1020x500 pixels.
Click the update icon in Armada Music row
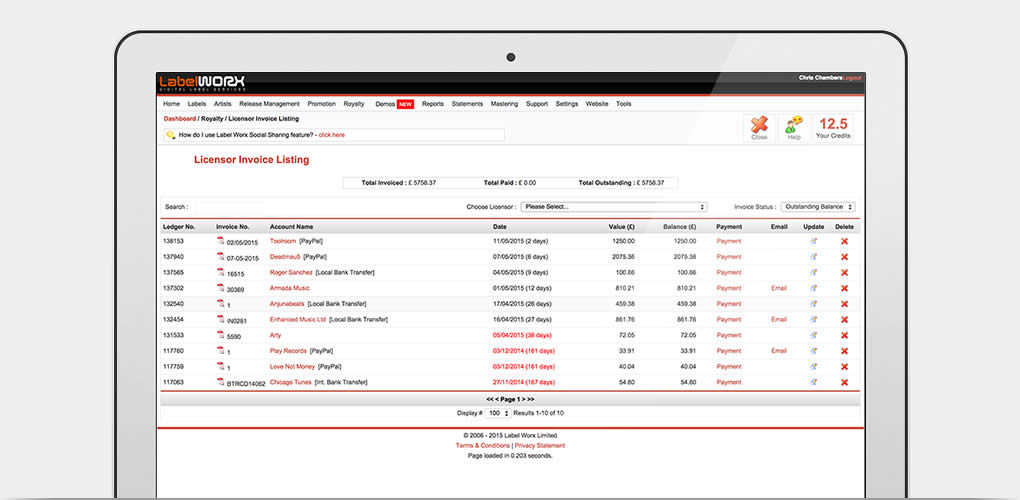[813, 288]
